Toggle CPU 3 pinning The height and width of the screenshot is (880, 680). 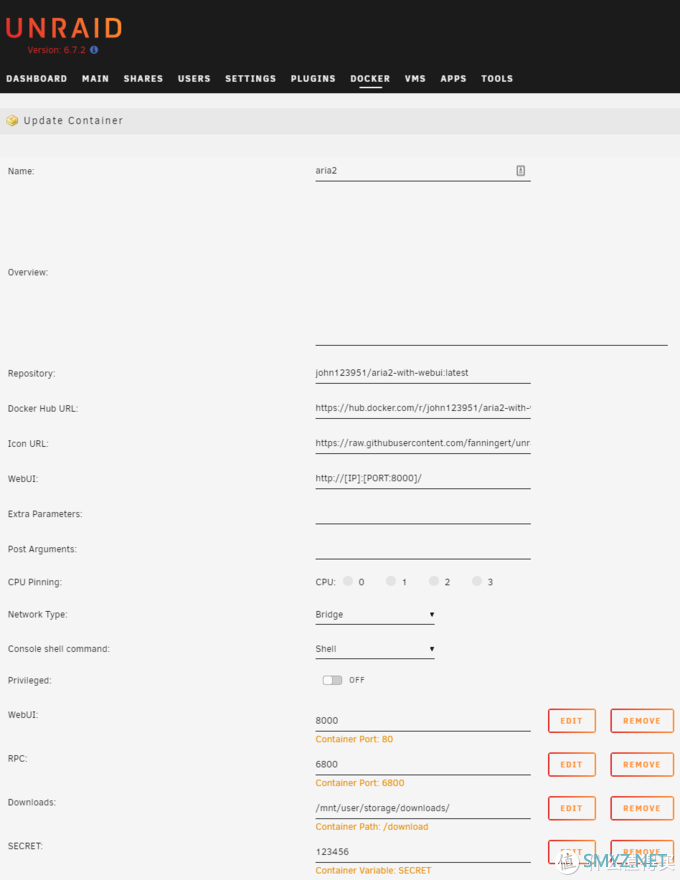[x=477, y=581]
